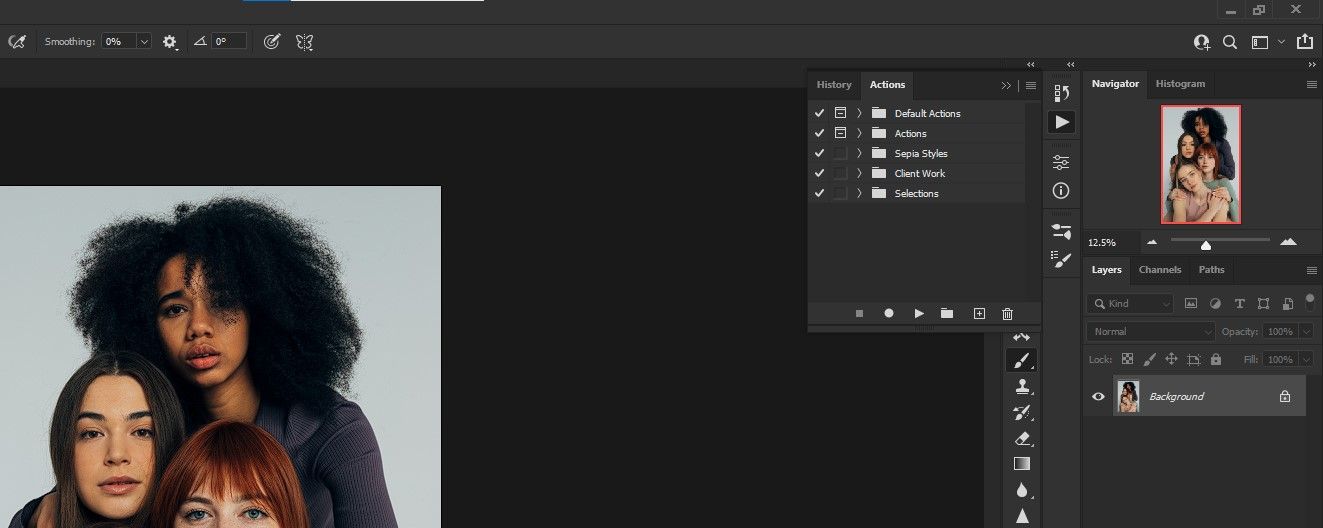Toggle the airbrush build-up effects icon

16,42
